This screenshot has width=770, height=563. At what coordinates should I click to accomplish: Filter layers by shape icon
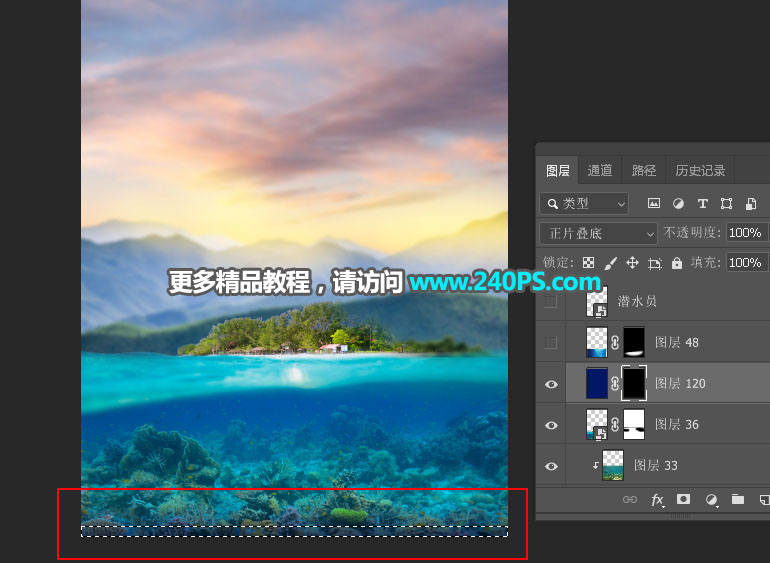pyautogui.click(x=726, y=203)
